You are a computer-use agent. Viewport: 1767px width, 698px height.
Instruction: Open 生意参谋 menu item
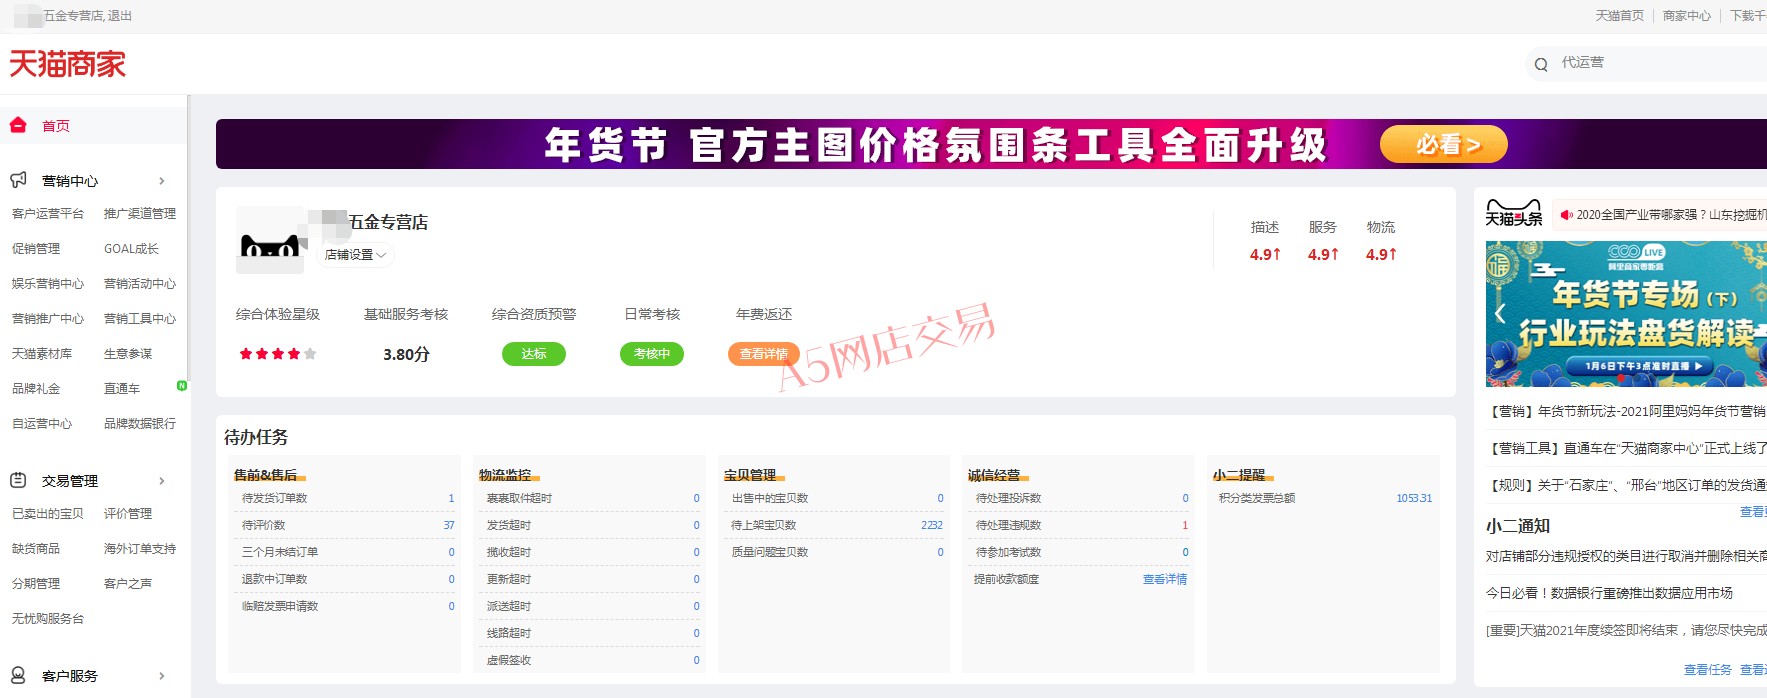128,353
